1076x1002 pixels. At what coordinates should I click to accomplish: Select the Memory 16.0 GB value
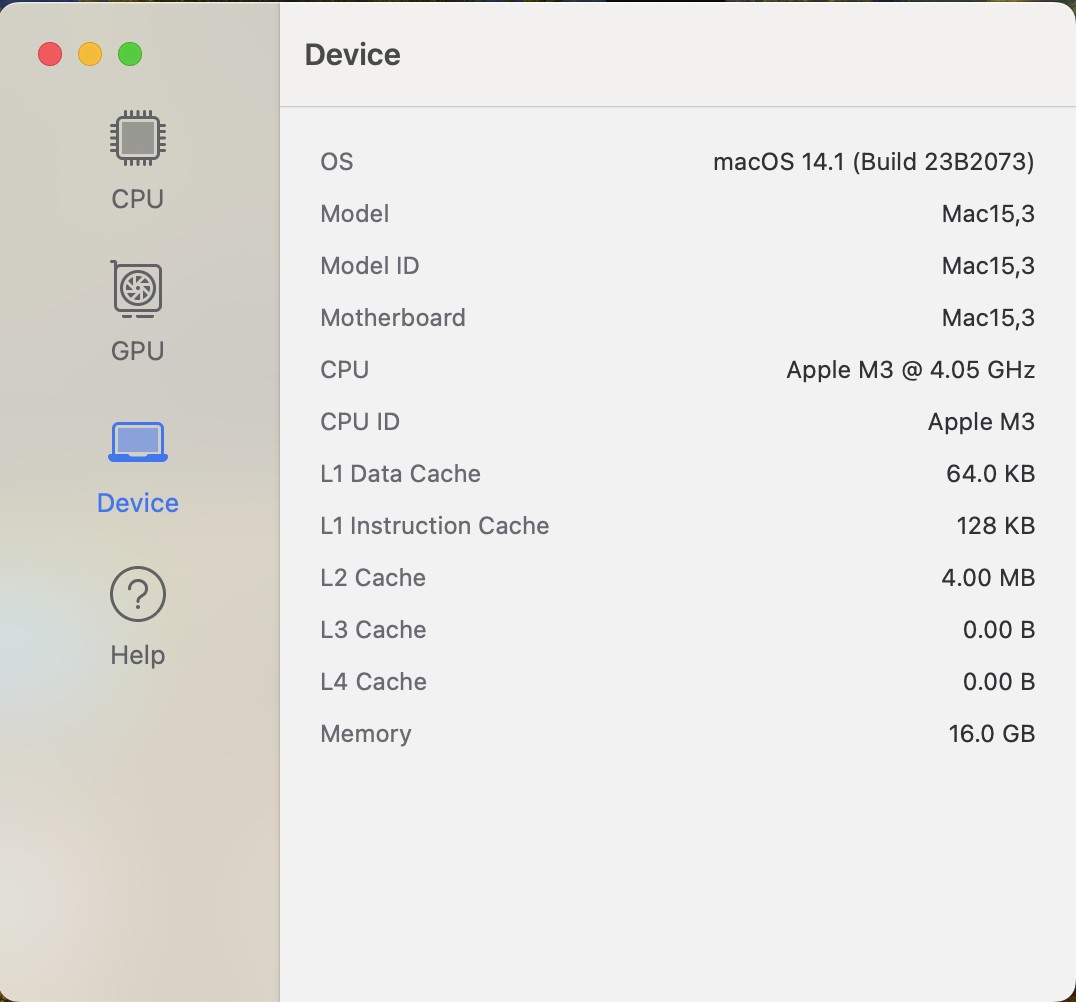[x=991, y=734]
